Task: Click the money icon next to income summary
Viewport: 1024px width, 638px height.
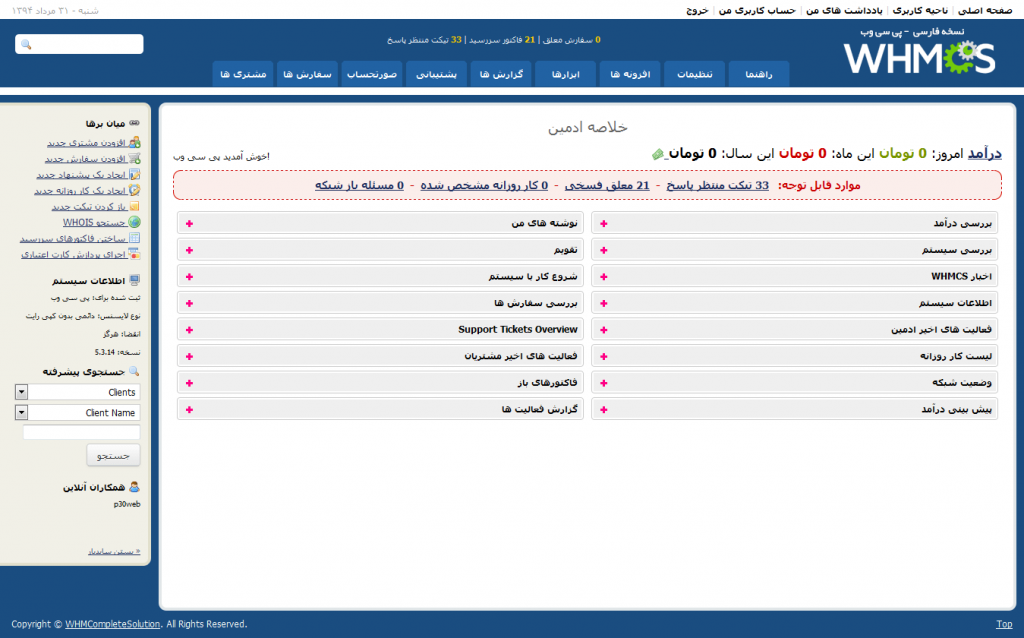Action: pyautogui.click(x=658, y=154)
